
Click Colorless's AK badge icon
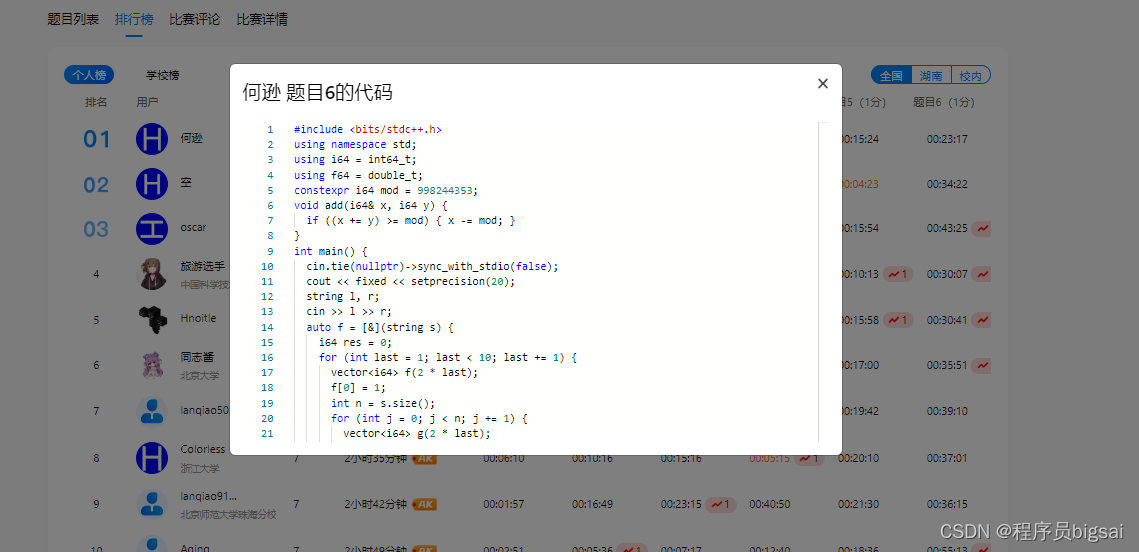424,458
